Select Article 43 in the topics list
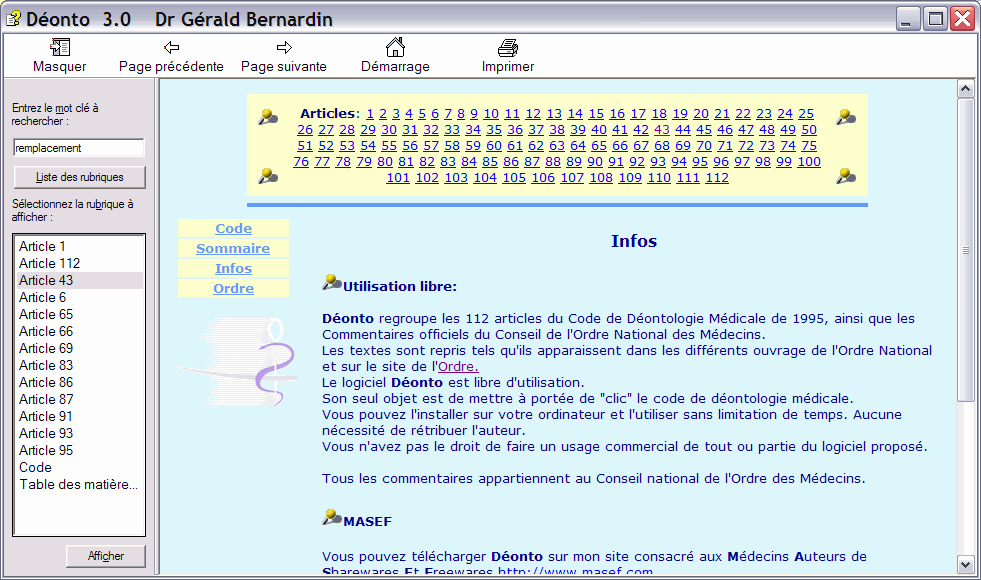 click(x=79, y=280)
